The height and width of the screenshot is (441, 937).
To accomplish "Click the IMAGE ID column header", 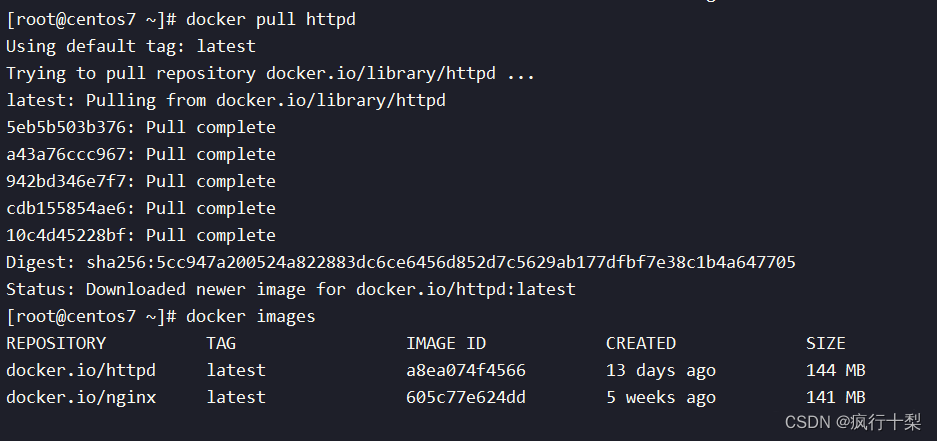I will click(x=446, y=344).
